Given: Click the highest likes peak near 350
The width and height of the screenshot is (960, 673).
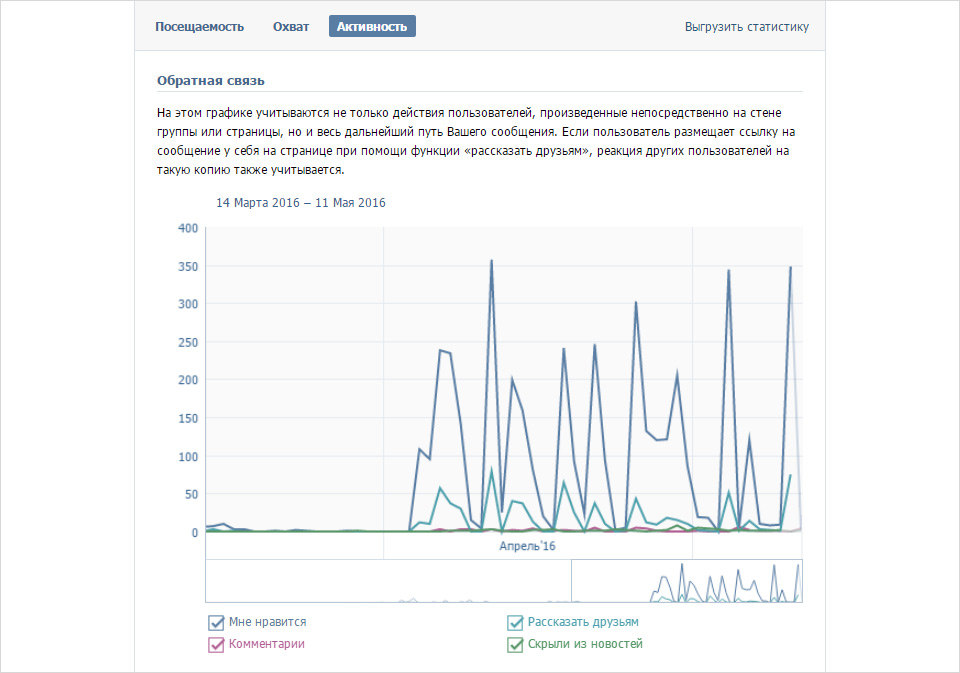Looking at the screenshot, I should pyautogui.click(x=491, y=261).
